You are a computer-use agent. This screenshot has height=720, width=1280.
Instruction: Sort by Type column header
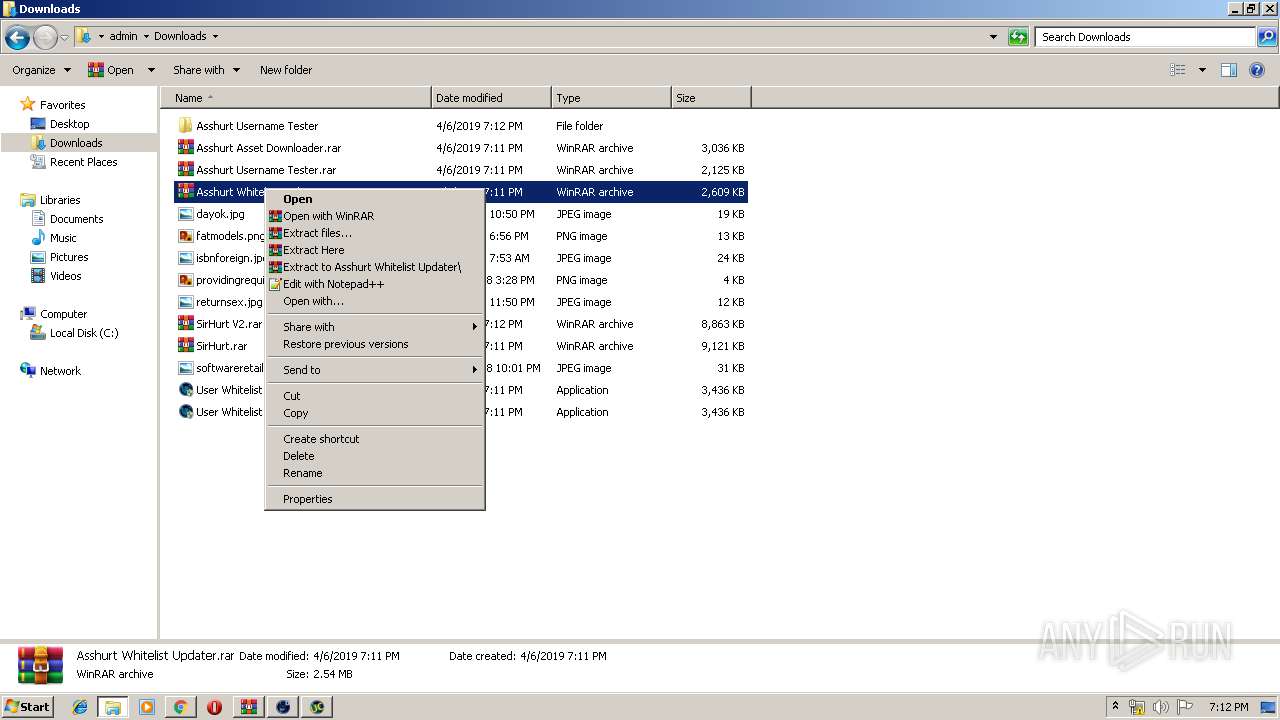[x=611, y=98]
